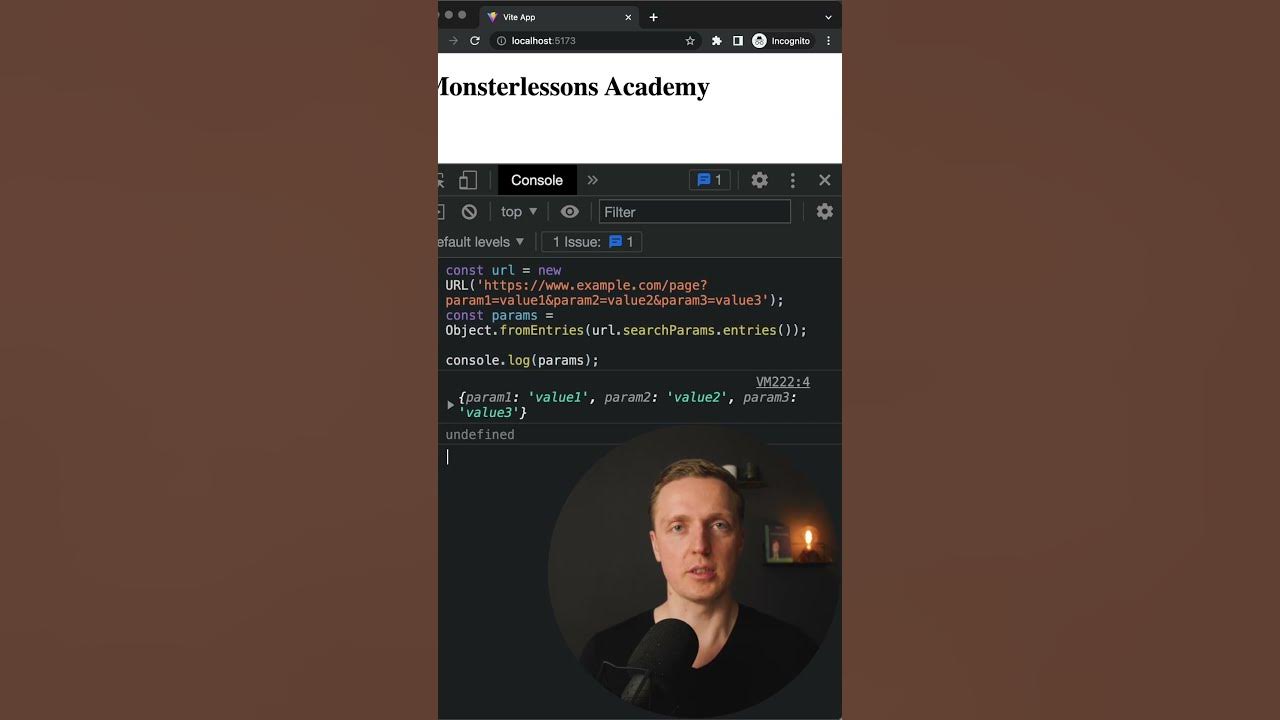
Task: Open DevTools settings gear
Action: (760, 180)
